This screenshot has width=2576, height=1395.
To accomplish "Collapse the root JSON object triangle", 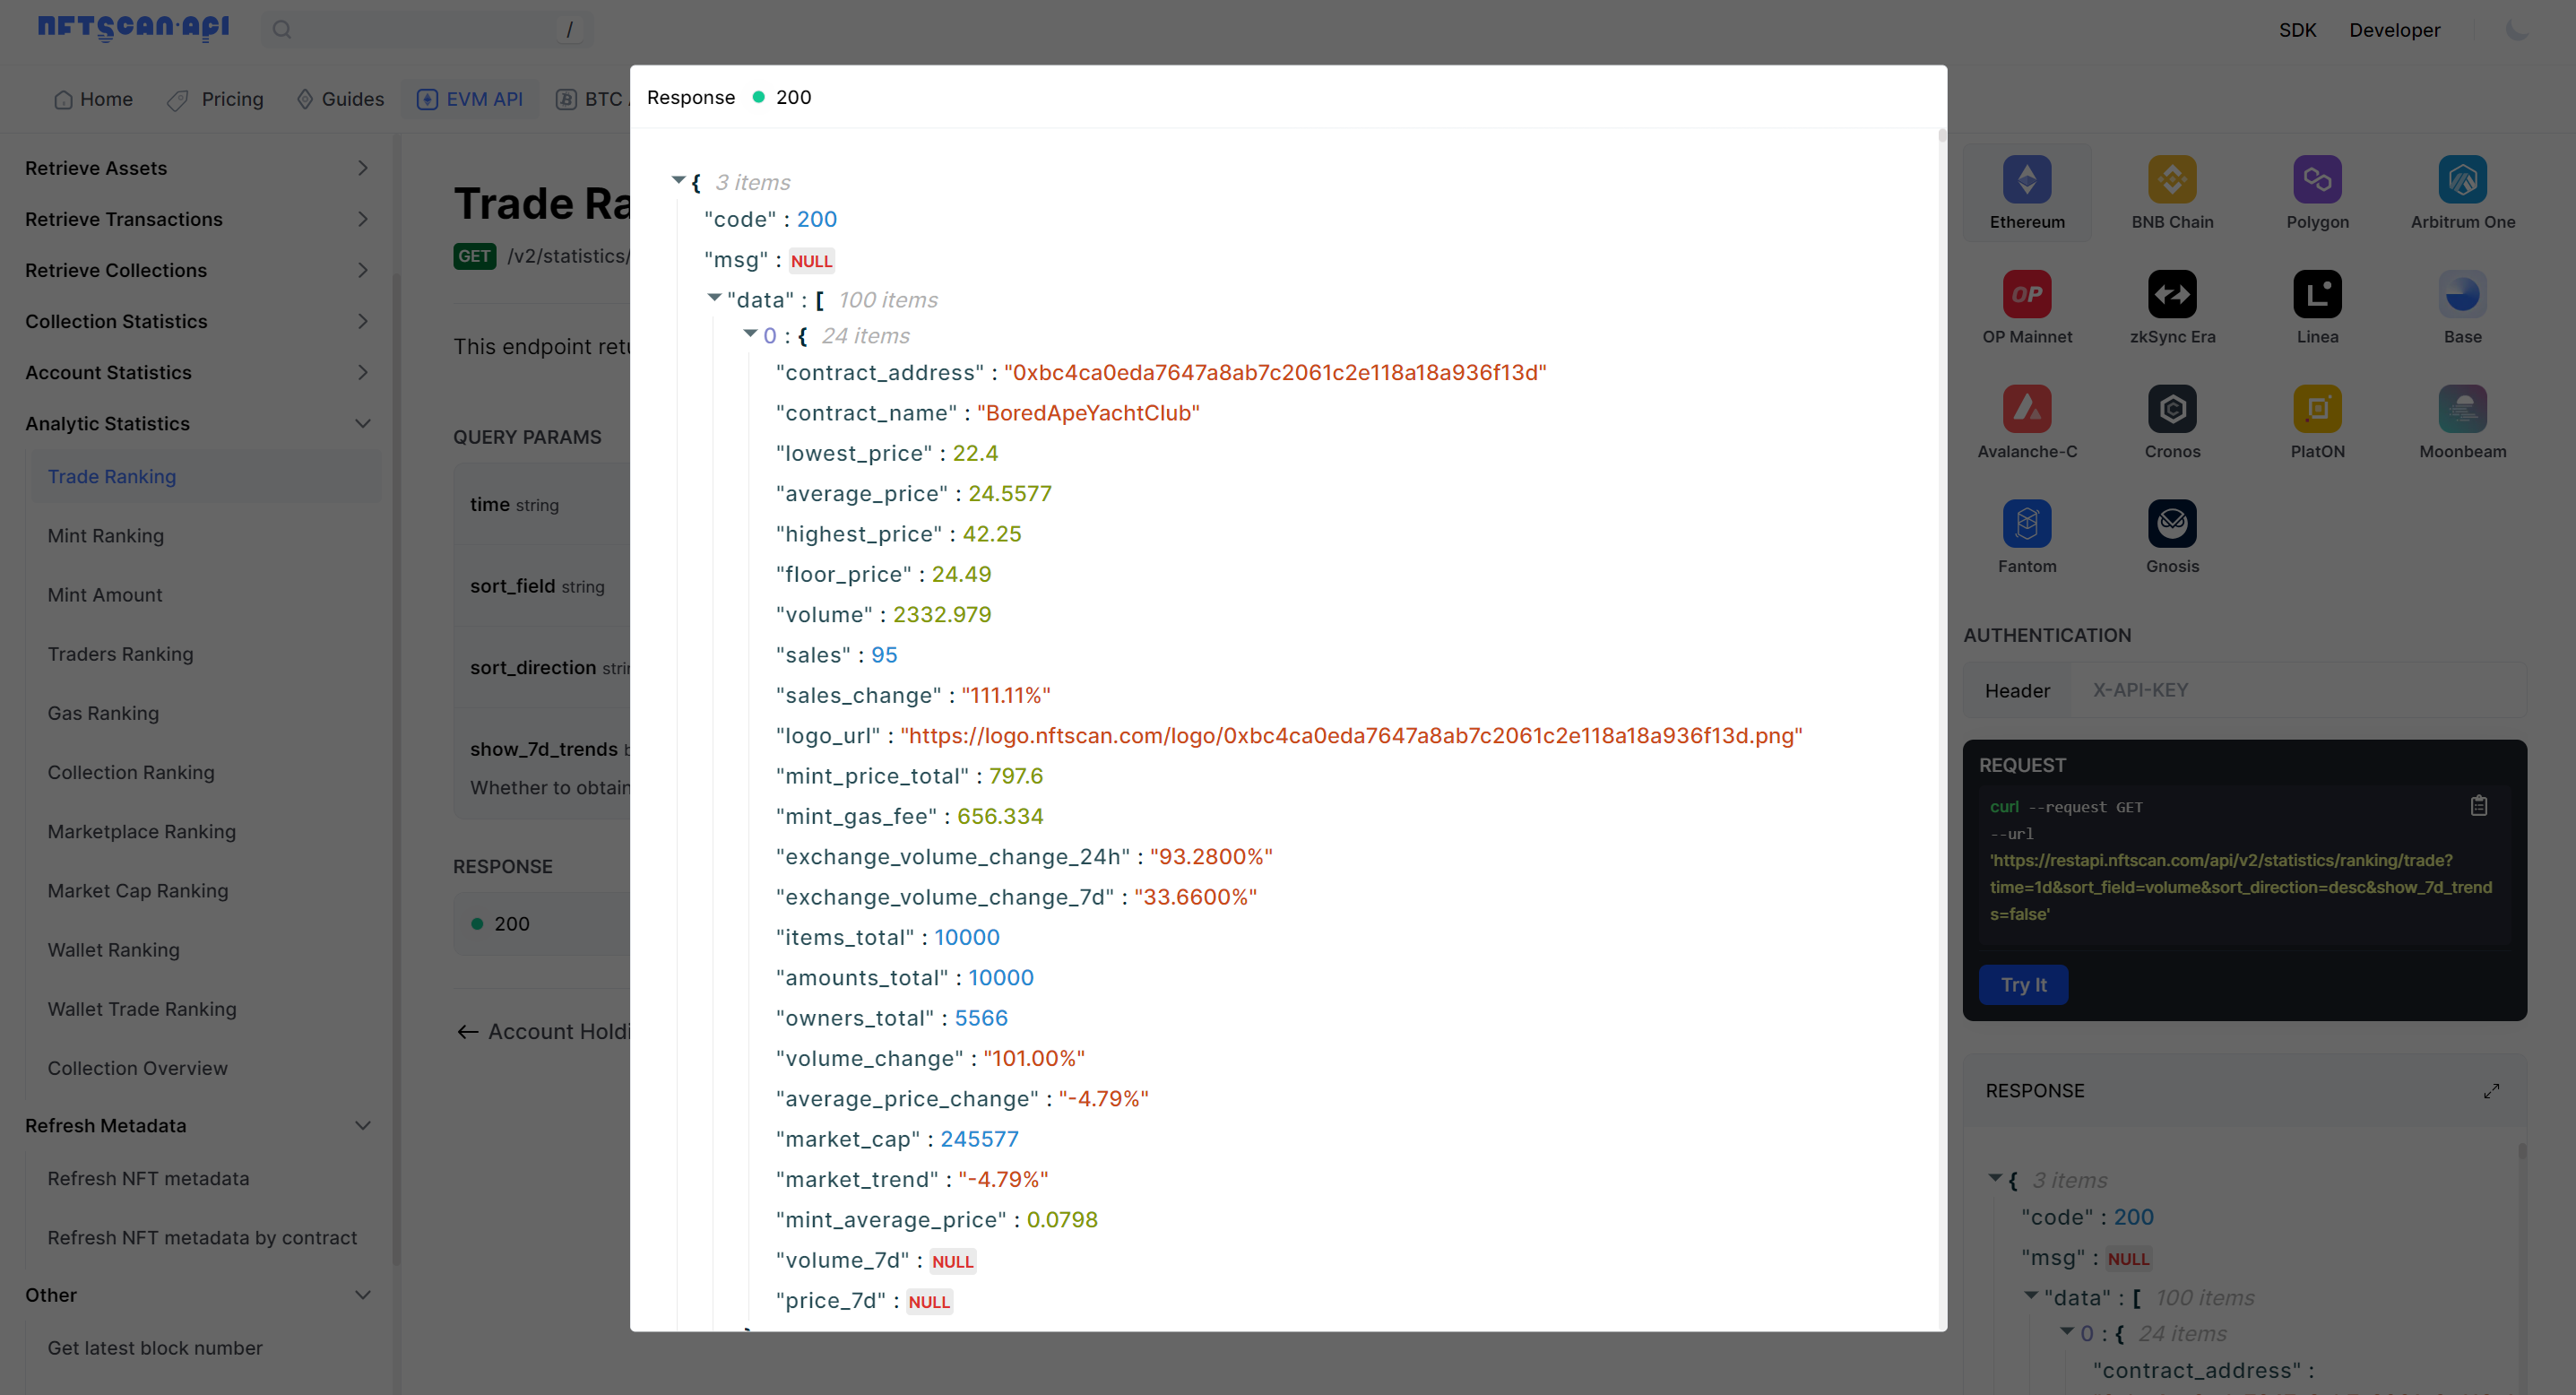I will point(678,181).
